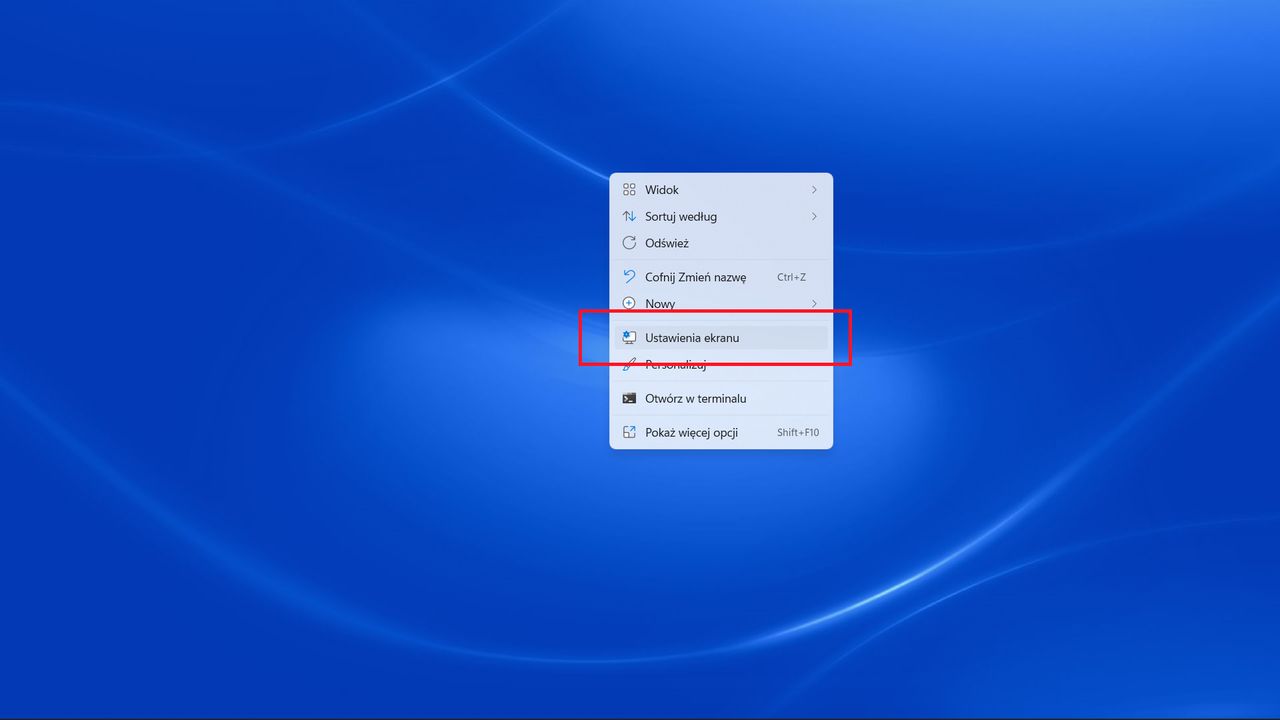This screenshot has width=1280, height=720.
Task: Open Ustawienia ekranu
Action: 693,337
